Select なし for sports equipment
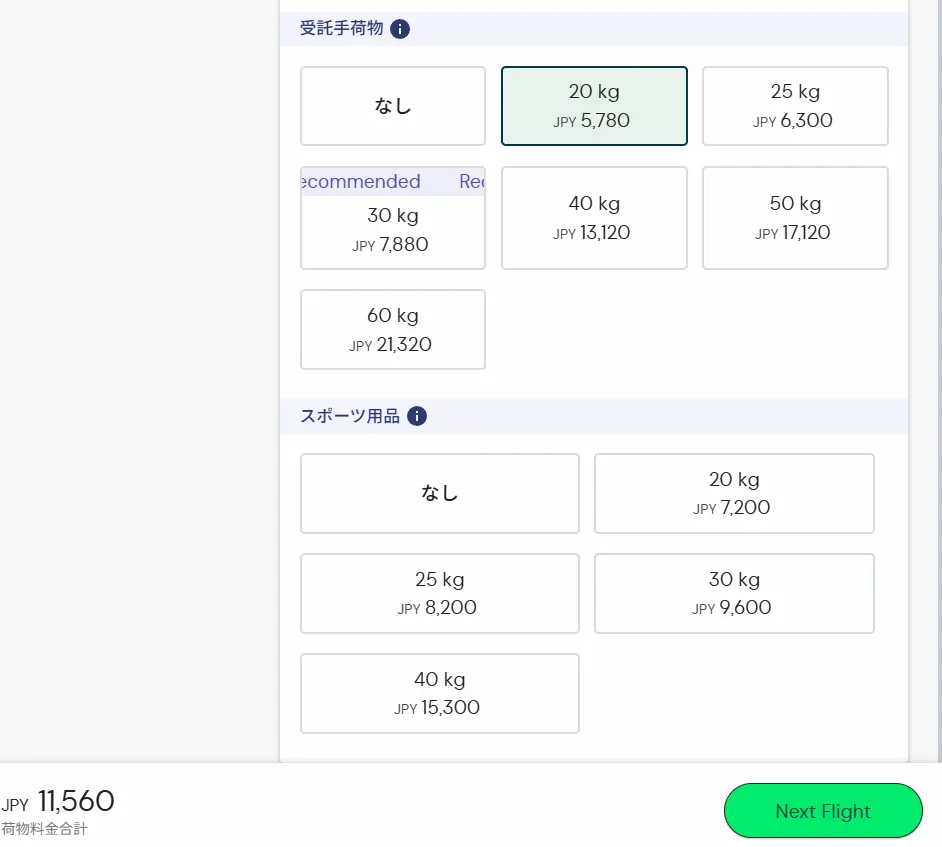The image size is (942, 847). point(440,493)
